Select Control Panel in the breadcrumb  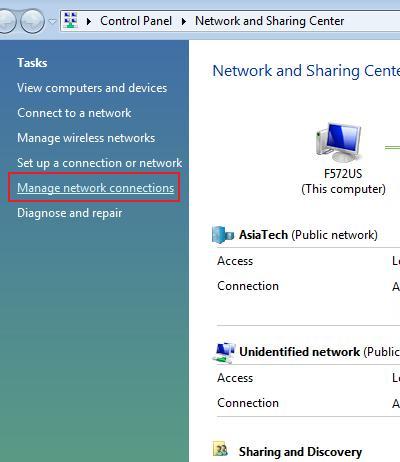(136, 21)
